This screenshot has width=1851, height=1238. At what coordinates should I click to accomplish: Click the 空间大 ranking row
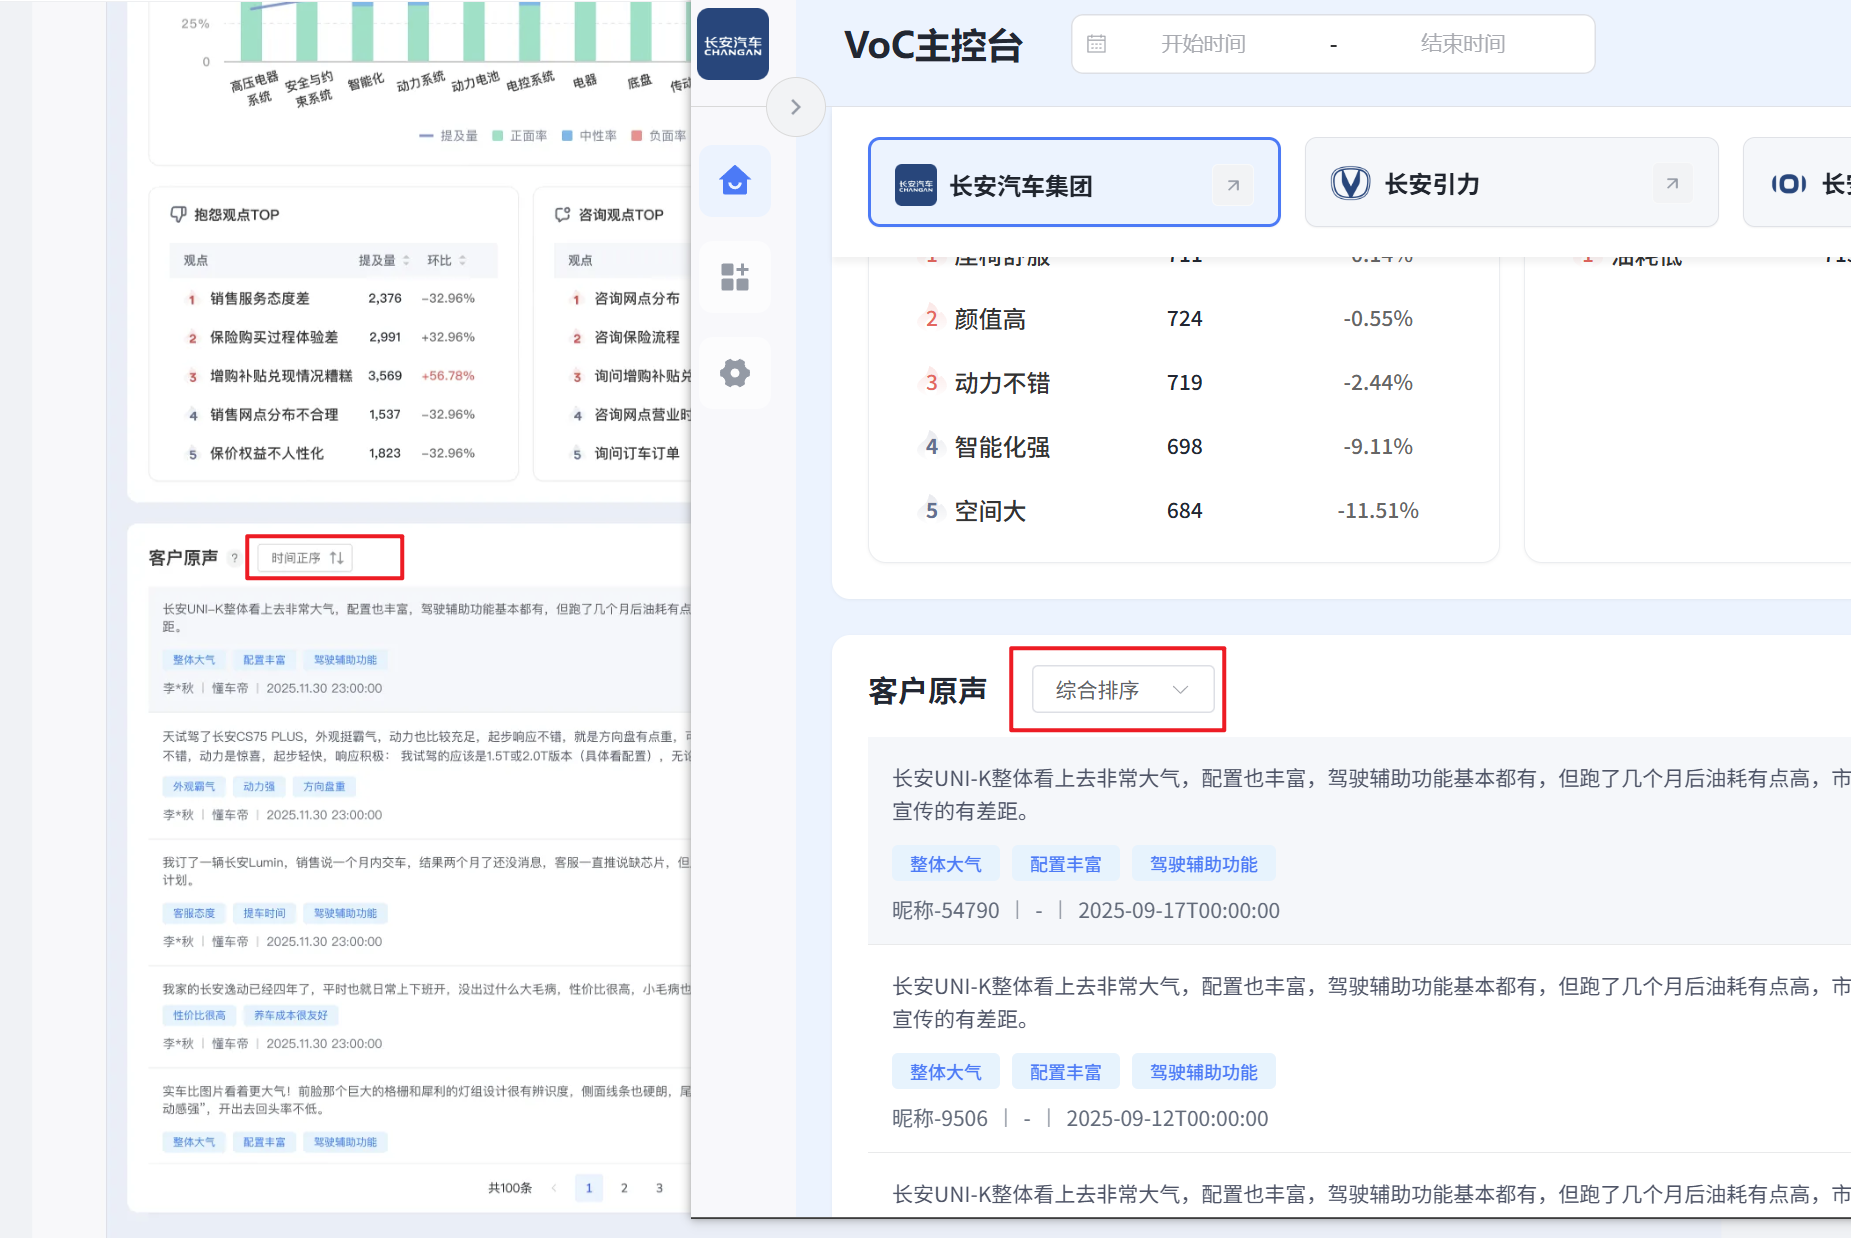point(1184,511)
